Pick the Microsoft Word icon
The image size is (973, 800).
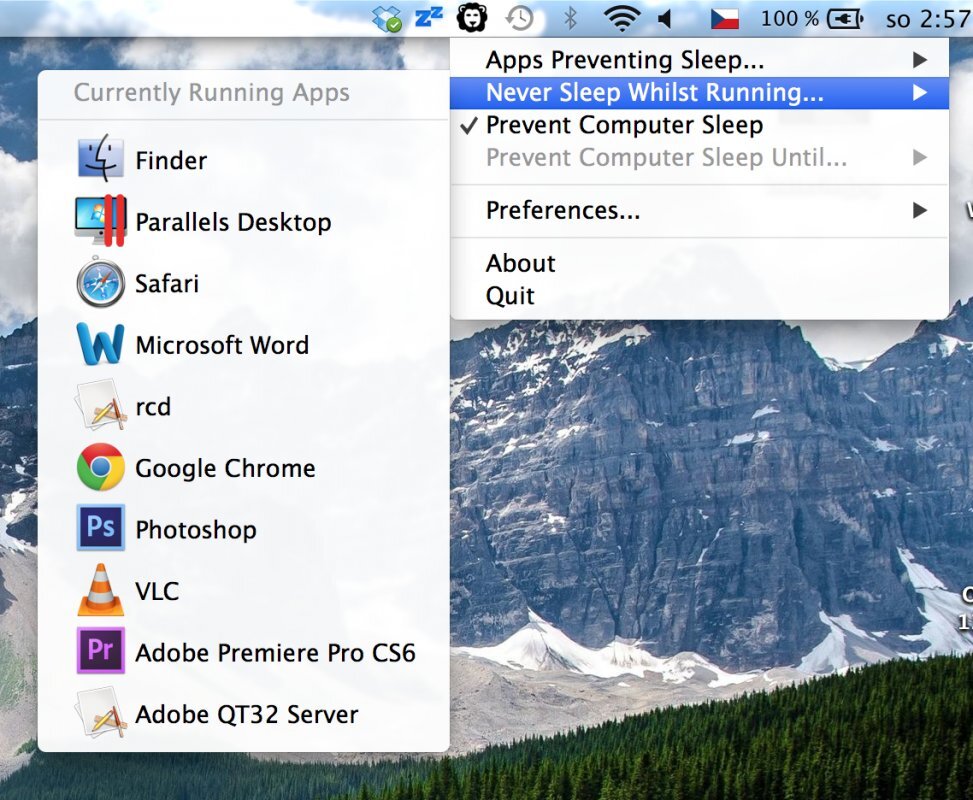[100, 345]
